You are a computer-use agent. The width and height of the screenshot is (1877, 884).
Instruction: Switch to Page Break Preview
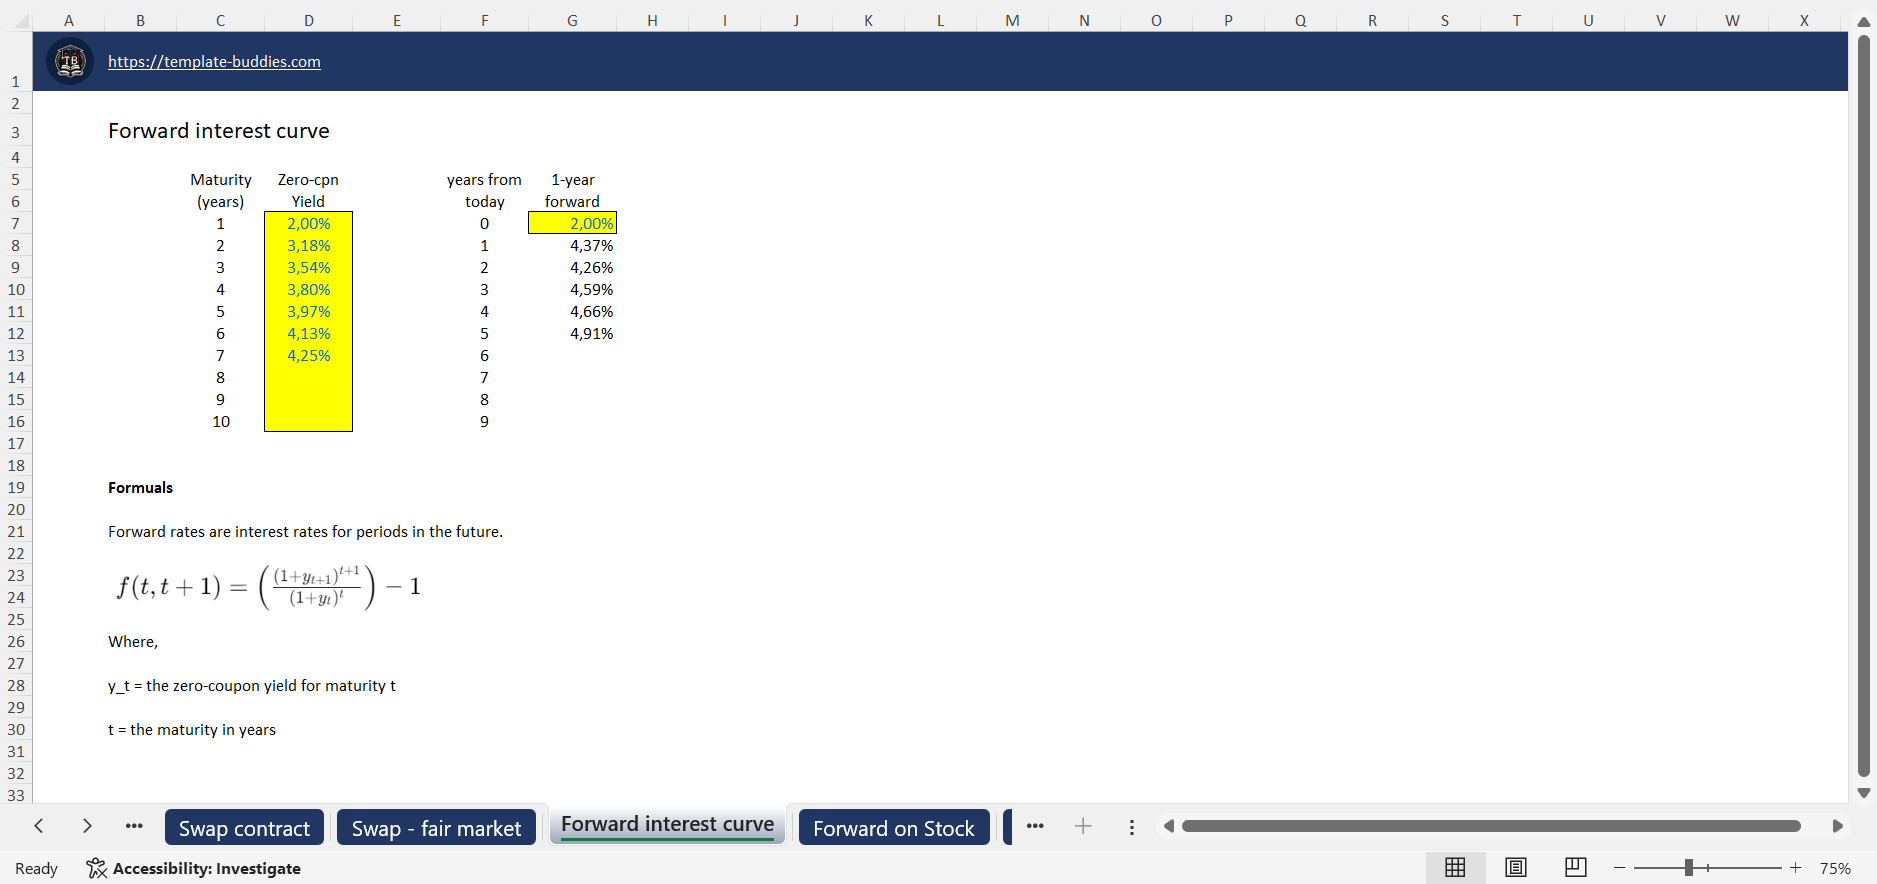[x=1575, y=868]
